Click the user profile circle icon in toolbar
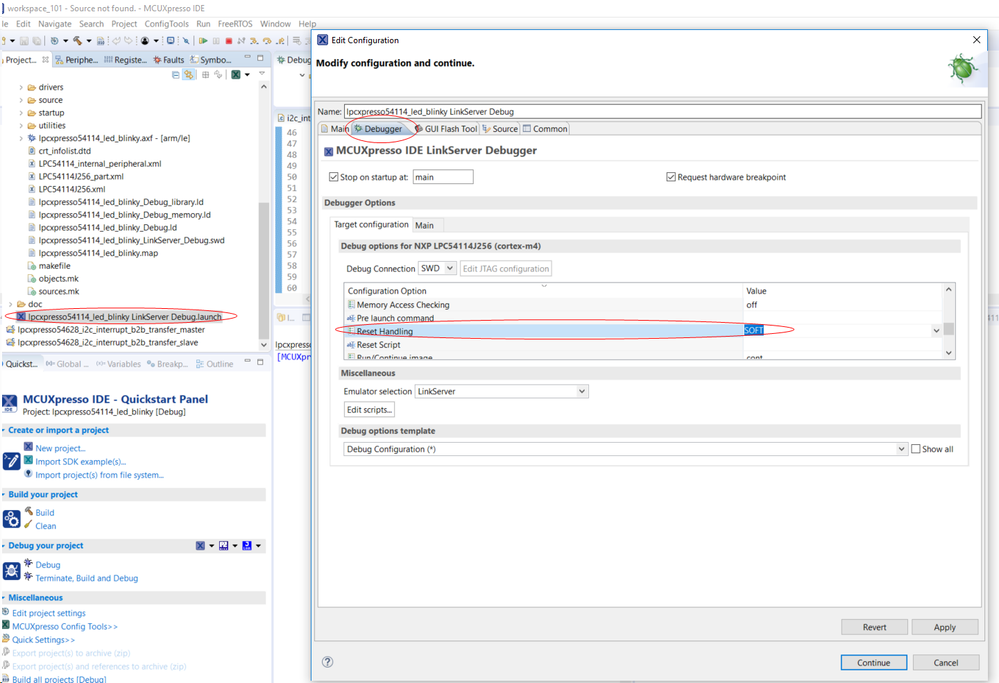The image size is (999, 683). (x=145, y=41)
